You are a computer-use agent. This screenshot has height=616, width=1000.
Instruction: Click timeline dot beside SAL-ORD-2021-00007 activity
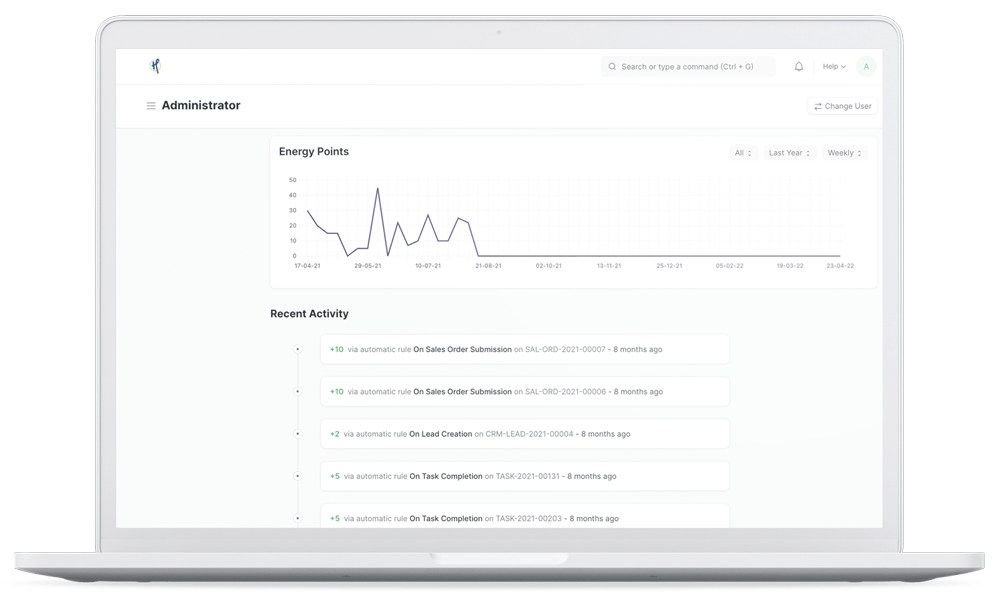point(297,350)
